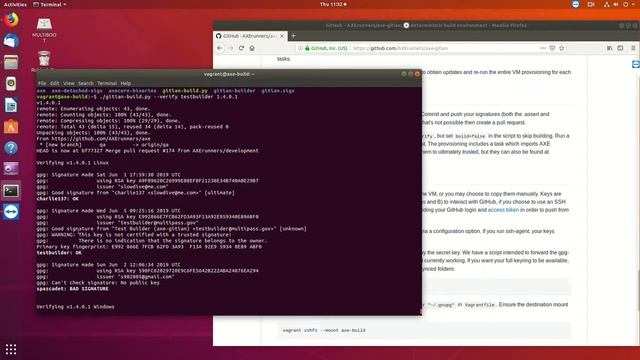Open the Terminal menu in Terminal window
This screenshot has width=640, height=360.
tap(107, 83)
